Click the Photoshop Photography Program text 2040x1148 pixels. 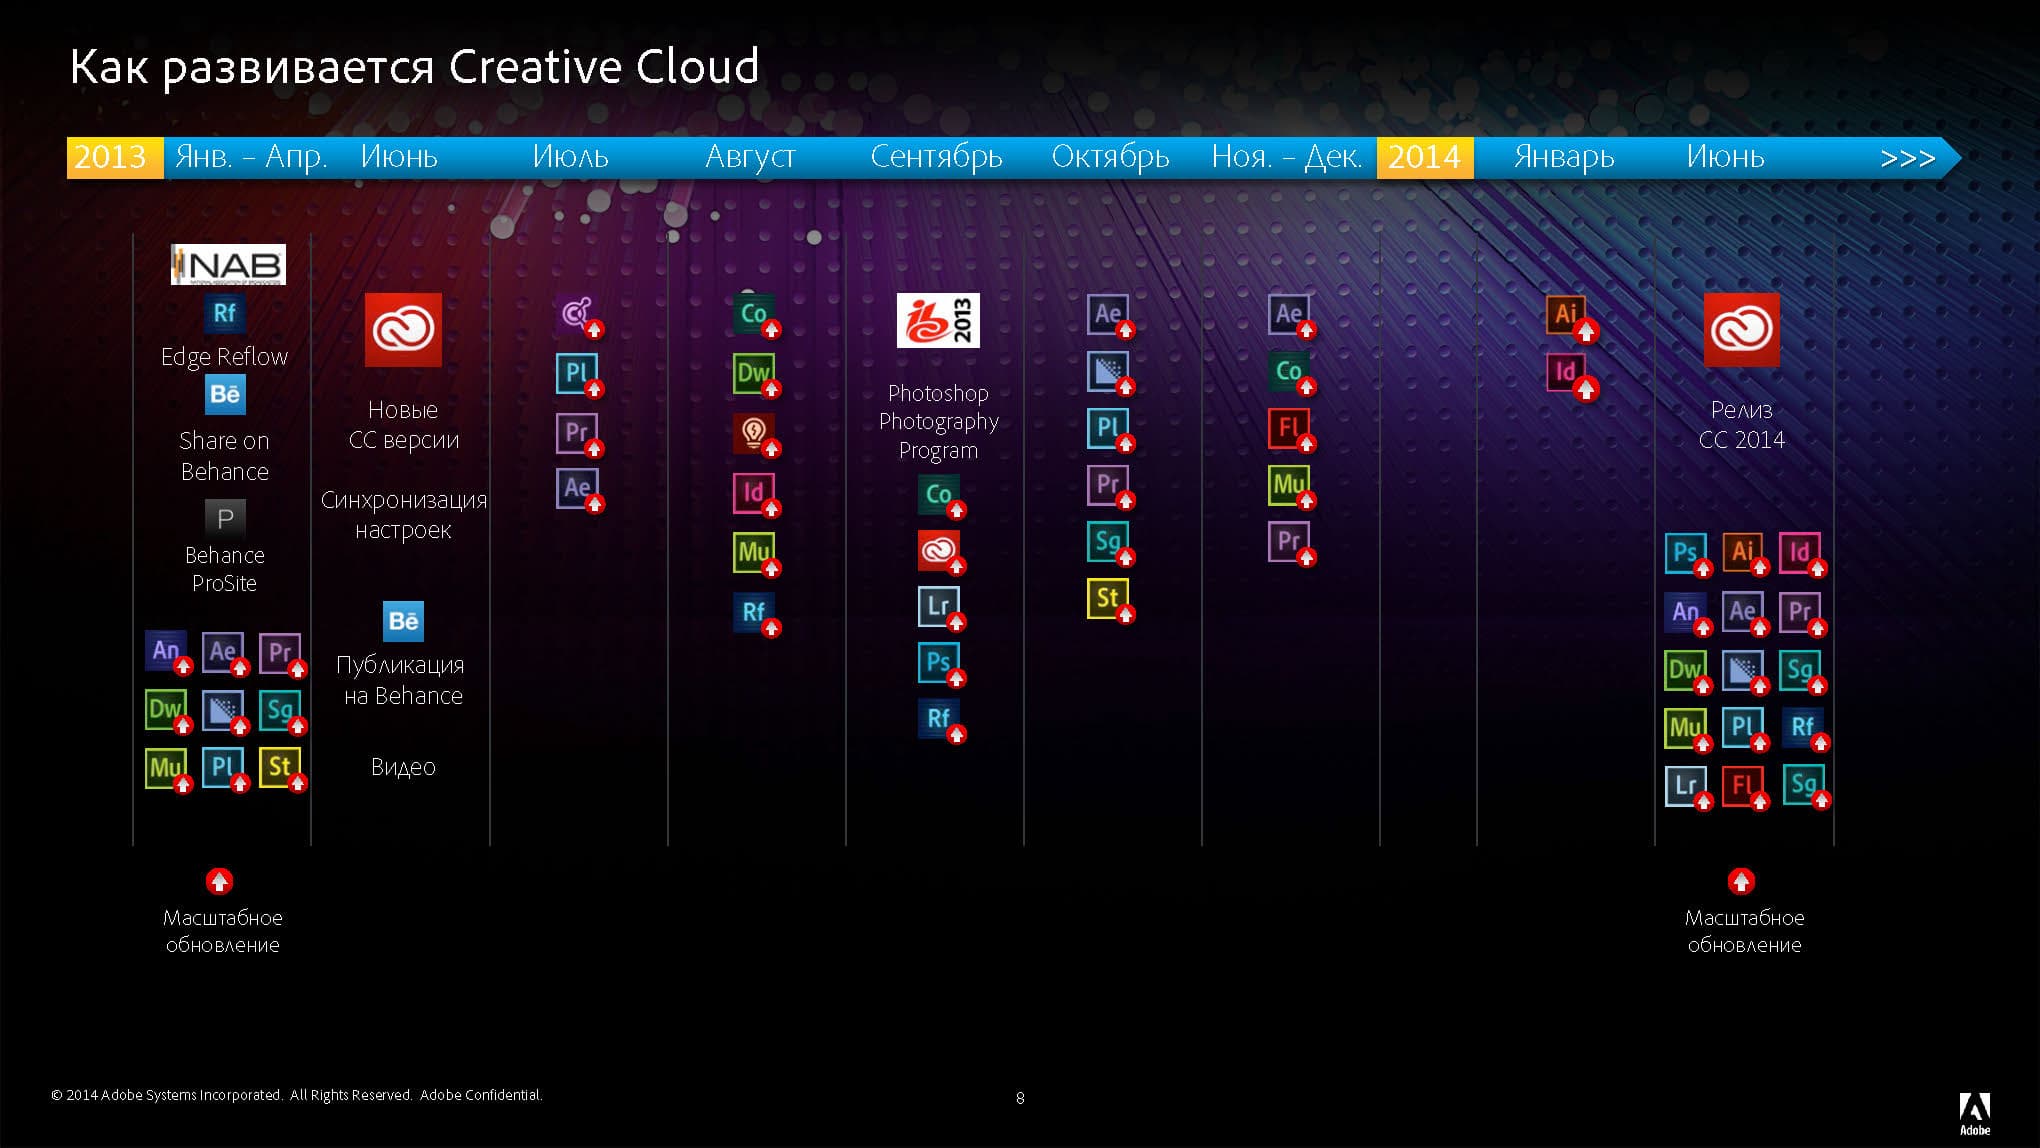pyautogui.click(x=938, y=422)
